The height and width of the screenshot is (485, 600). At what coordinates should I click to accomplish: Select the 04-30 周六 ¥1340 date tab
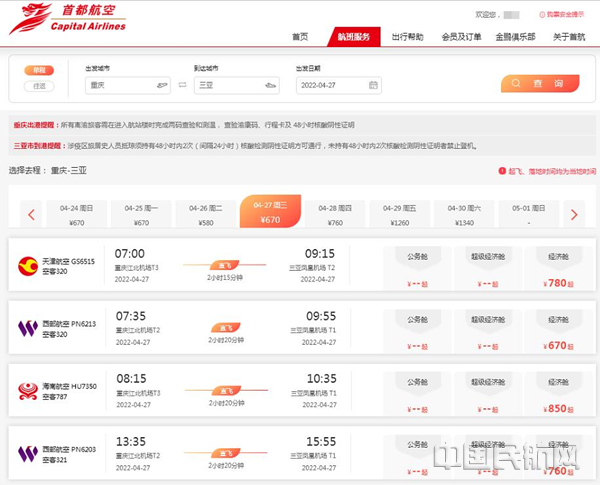tap(465, 215)
